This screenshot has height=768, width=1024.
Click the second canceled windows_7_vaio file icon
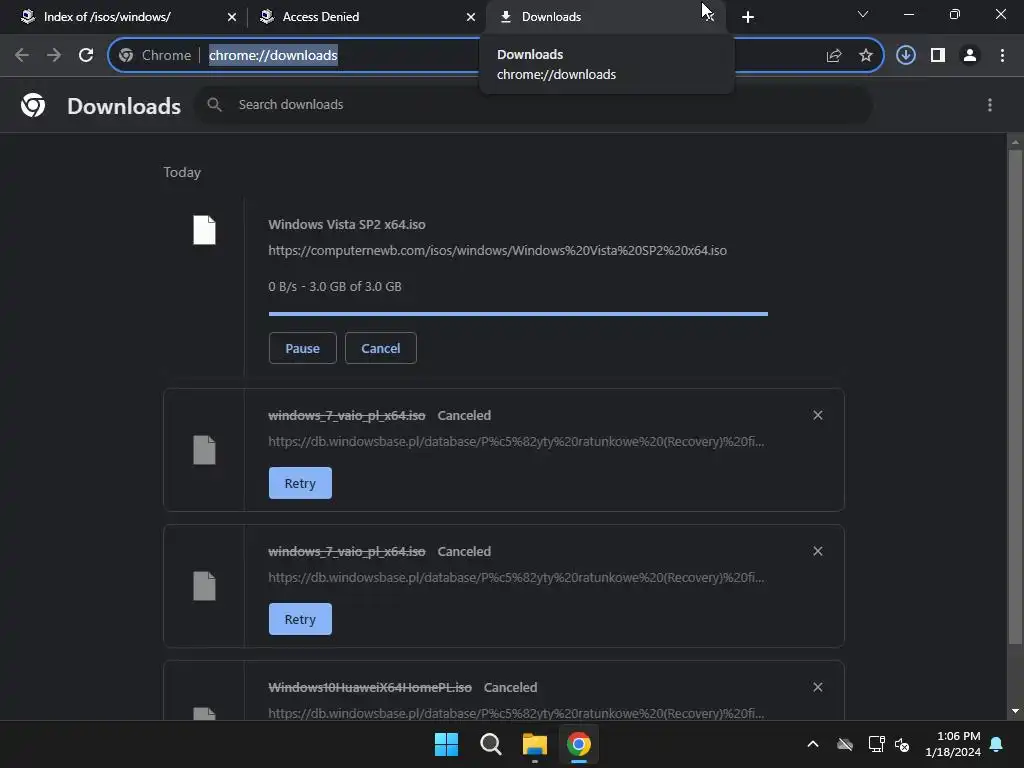[x=204, y=586]
